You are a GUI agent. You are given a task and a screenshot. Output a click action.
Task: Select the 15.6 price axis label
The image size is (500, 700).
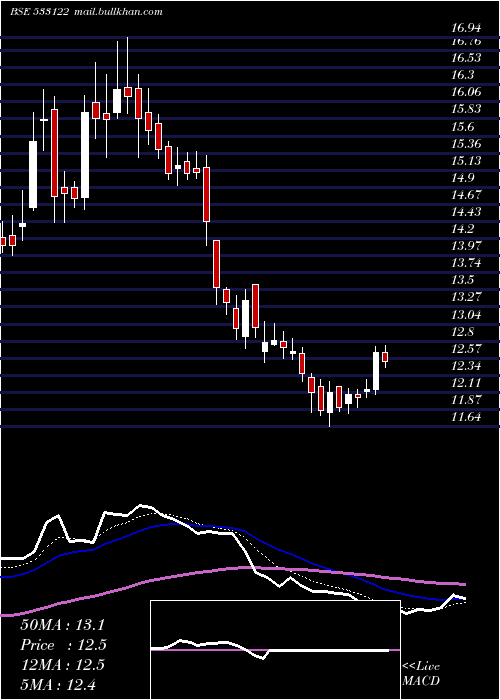(x=462, y=127)
